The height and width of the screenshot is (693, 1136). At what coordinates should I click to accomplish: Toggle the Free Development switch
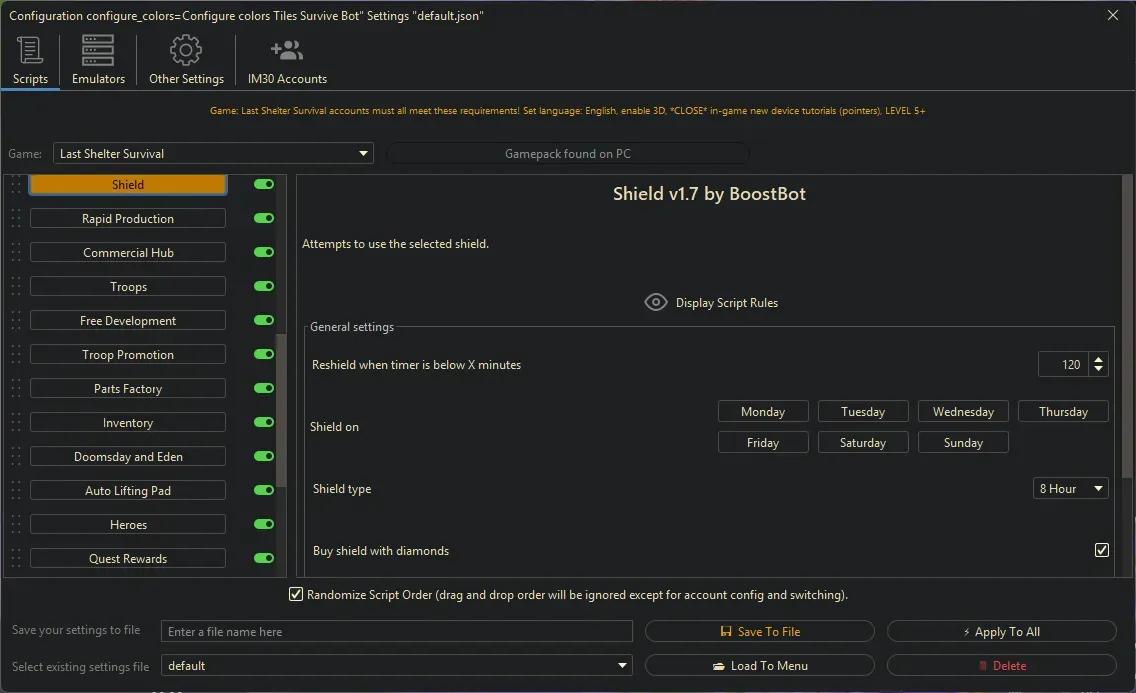(x=264, y=320)
